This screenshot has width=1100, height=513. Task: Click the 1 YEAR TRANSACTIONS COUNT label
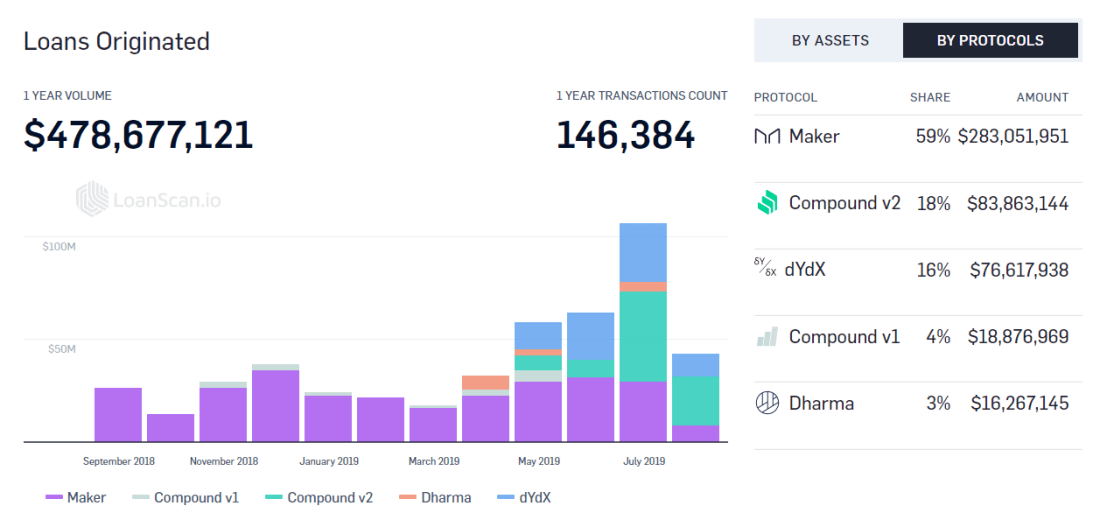642,96
